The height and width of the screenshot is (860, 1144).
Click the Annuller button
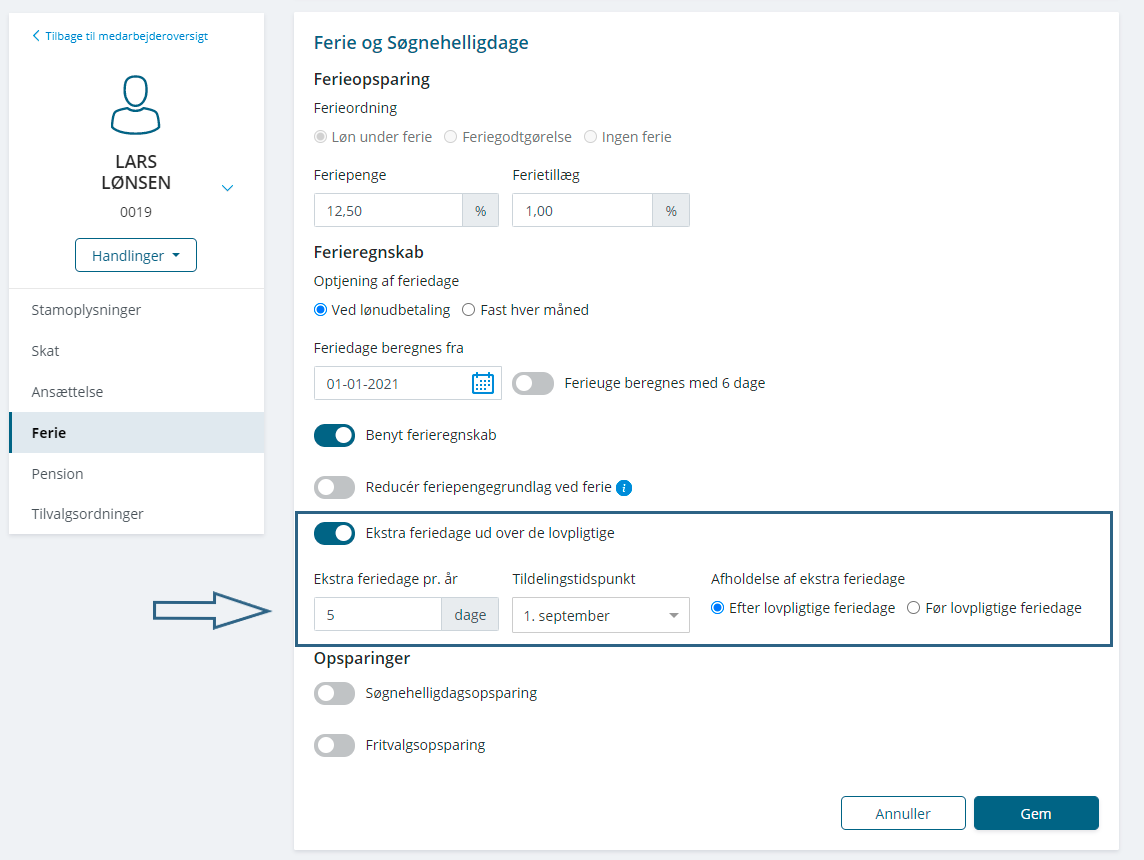pyautogui.click(x=903, y=813)
